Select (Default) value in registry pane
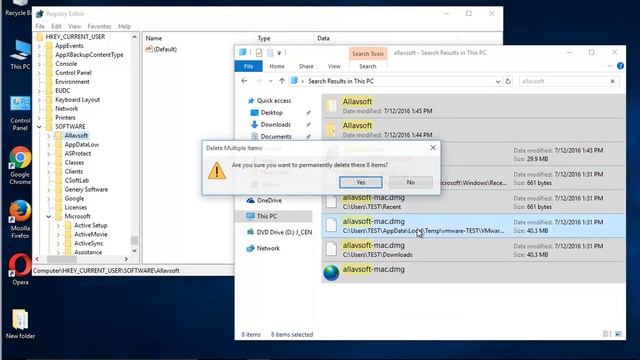This screenshot has height=360, width=640. tap(161, 49)
